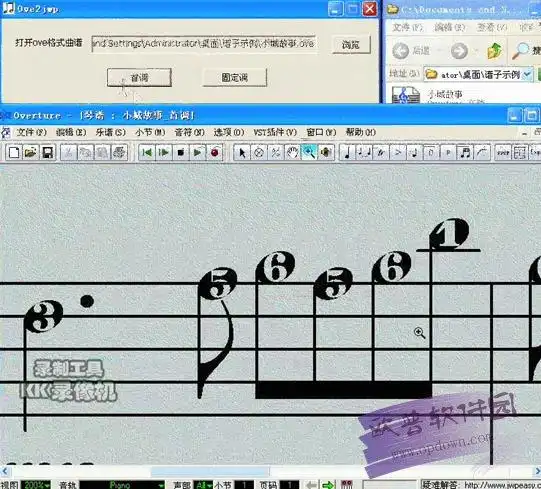Click the 浏览 browse button in Ove2jwp
The width and height of the screenshot is (541, 489).
(x=351, y=45)
